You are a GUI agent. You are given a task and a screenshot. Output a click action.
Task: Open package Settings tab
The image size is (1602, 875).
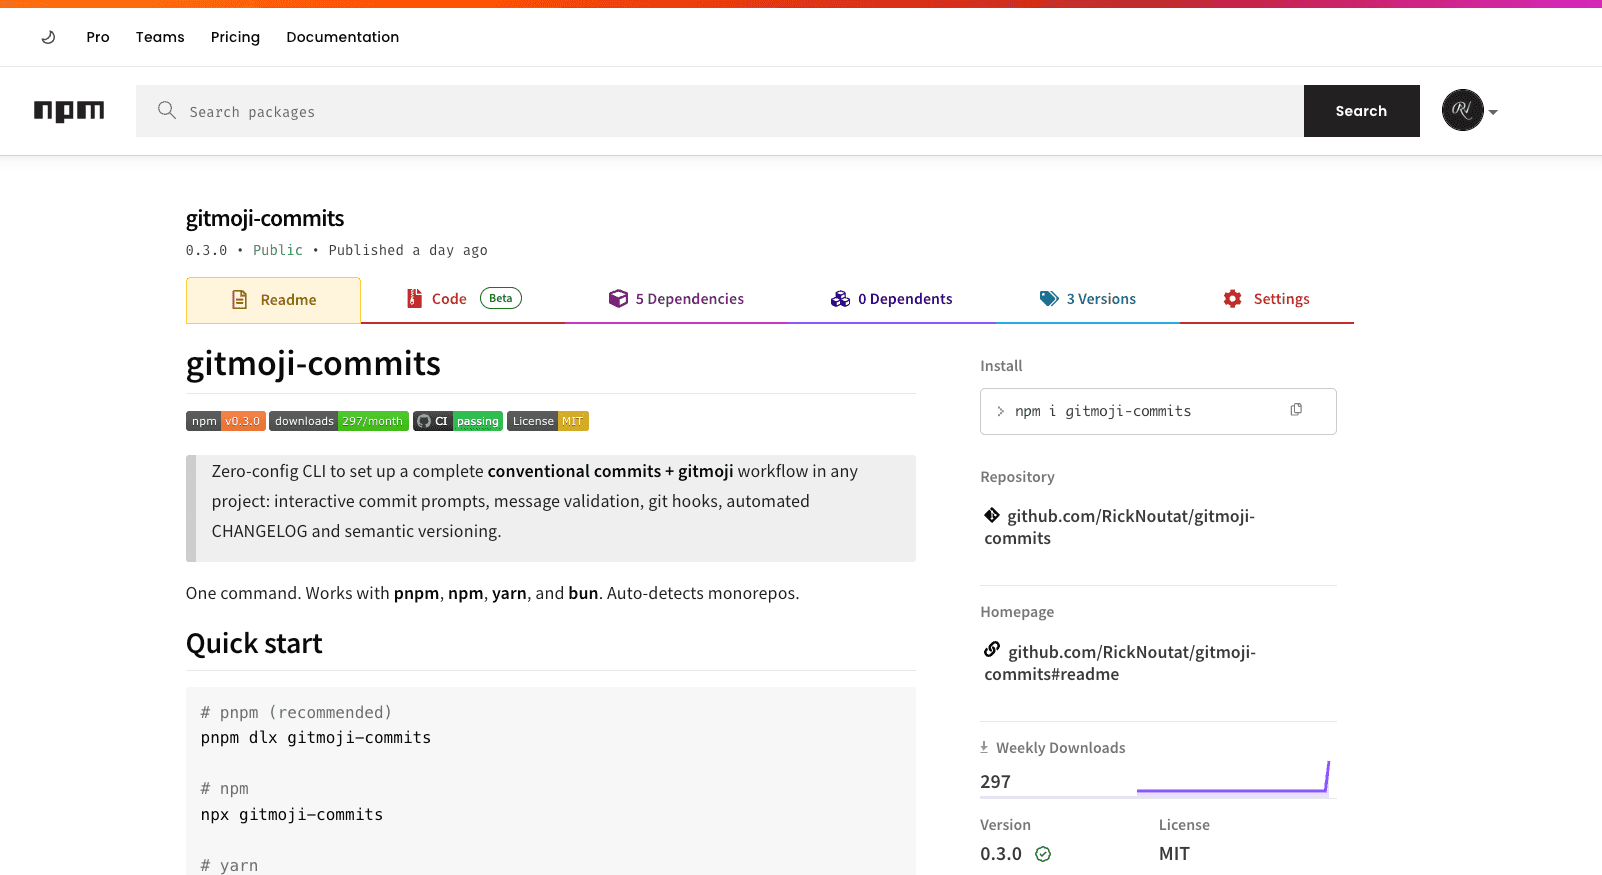point(1267,299)
